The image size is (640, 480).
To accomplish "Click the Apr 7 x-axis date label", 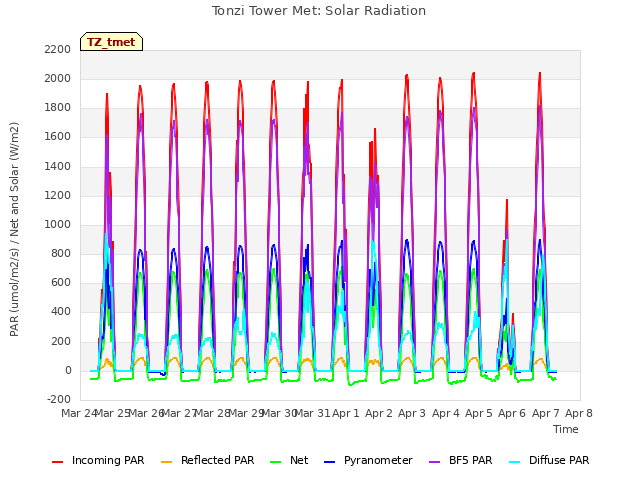I will coord(546,413).
